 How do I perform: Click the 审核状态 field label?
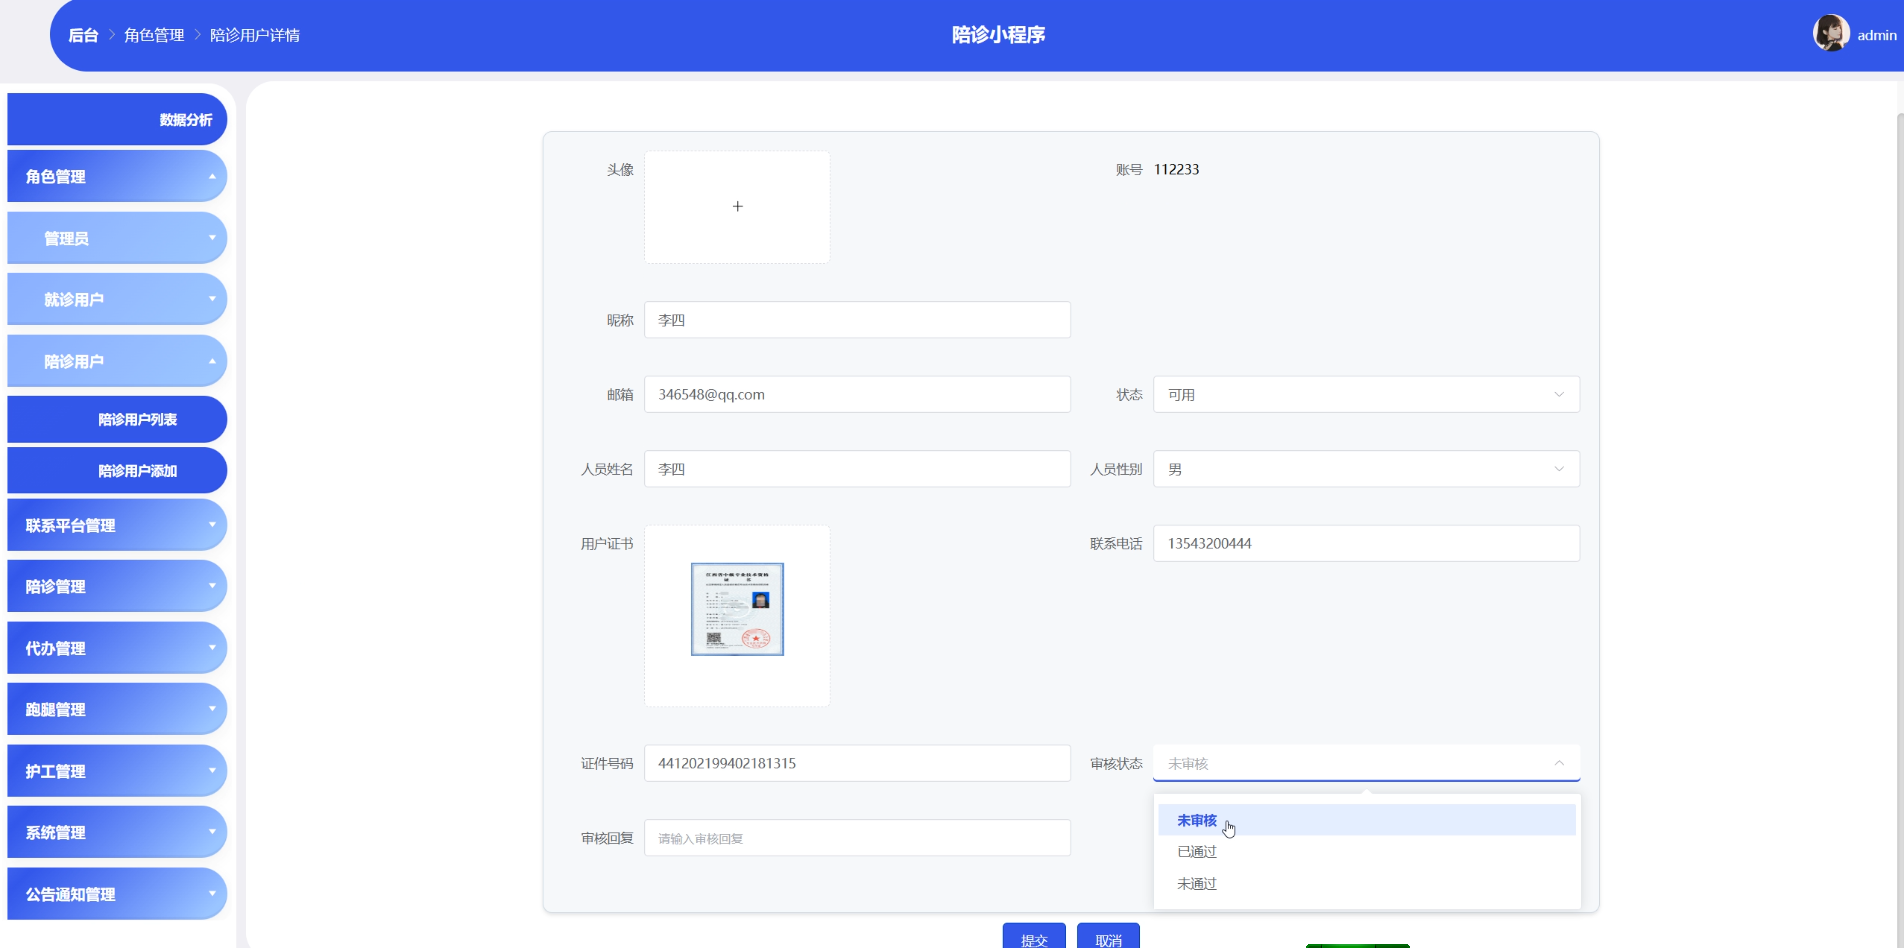click(1116, 763)
